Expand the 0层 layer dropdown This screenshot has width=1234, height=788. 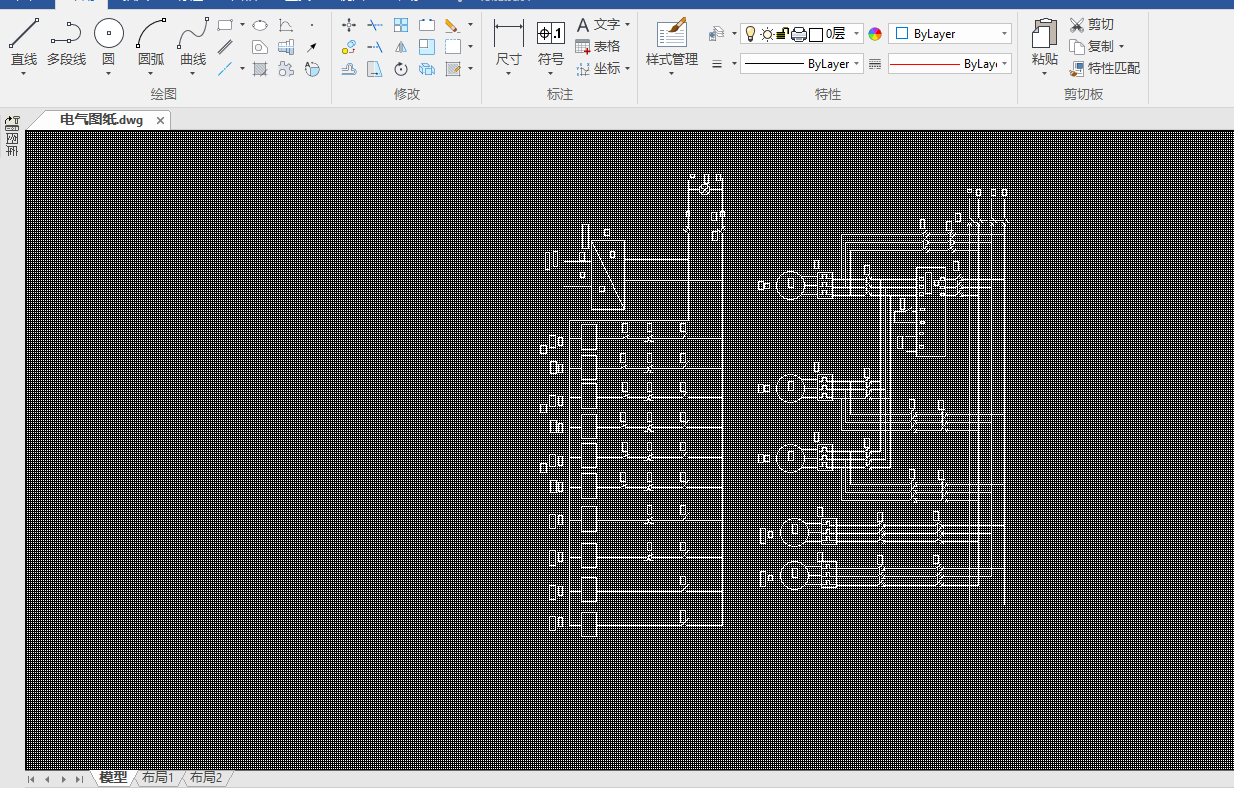coord(857,34)
